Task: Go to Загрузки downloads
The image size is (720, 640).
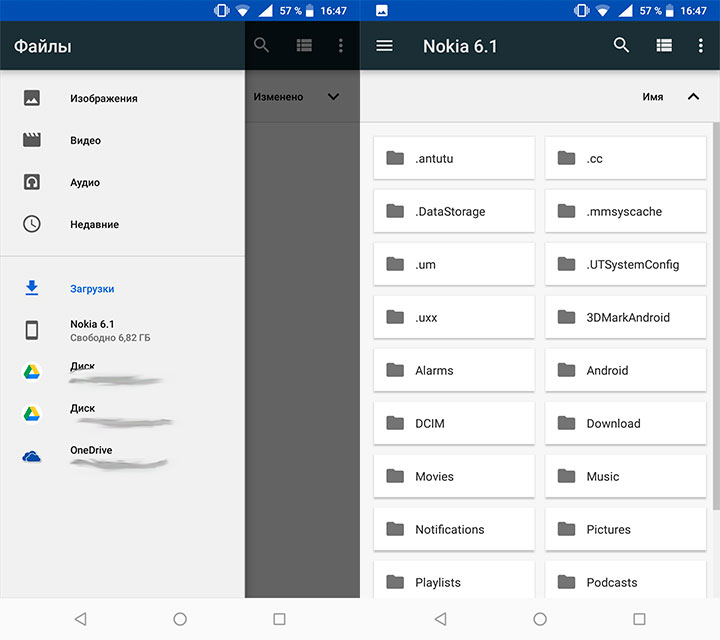Action: coord(92,289)
